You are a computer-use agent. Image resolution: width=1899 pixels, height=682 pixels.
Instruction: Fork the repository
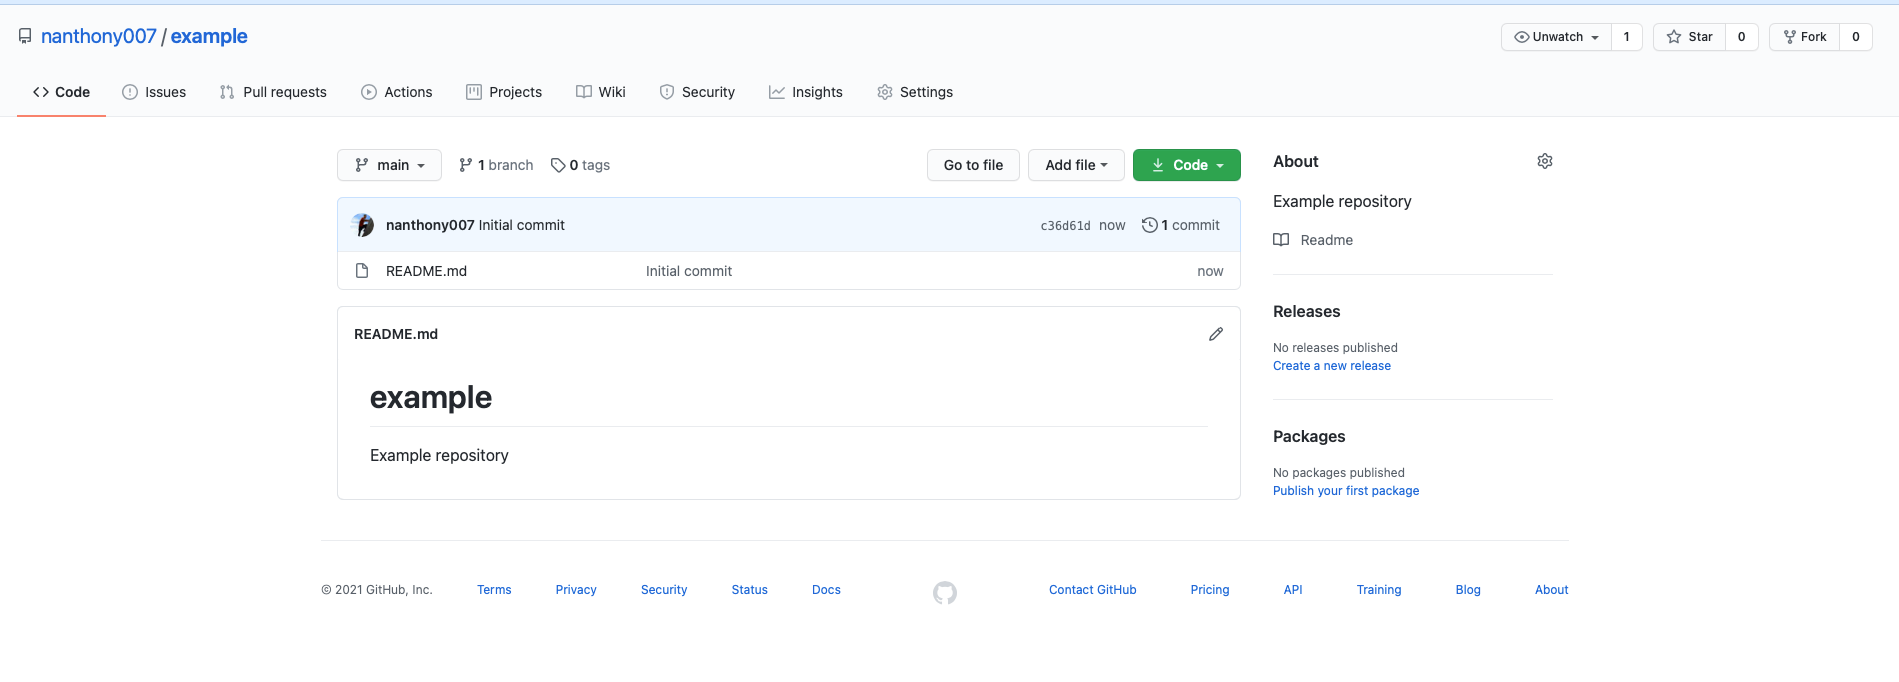coord(1804,37)
